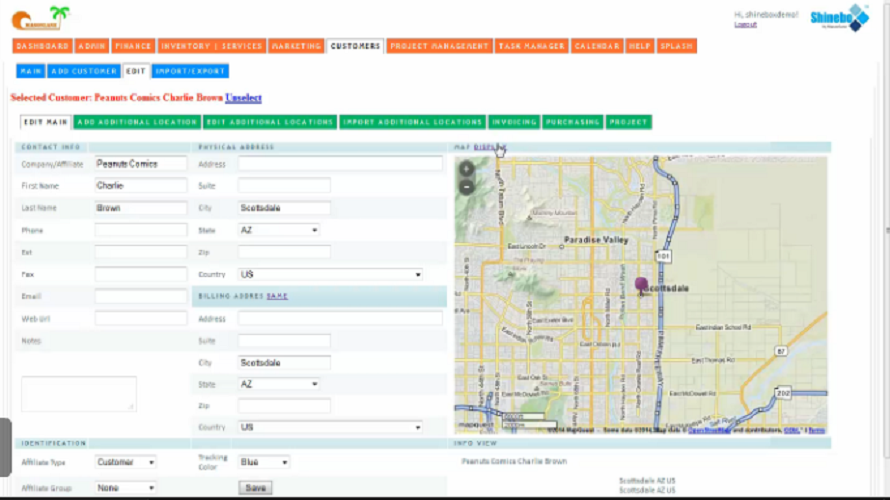
Task: Open the Finance tab
Action: pos(133,46)
